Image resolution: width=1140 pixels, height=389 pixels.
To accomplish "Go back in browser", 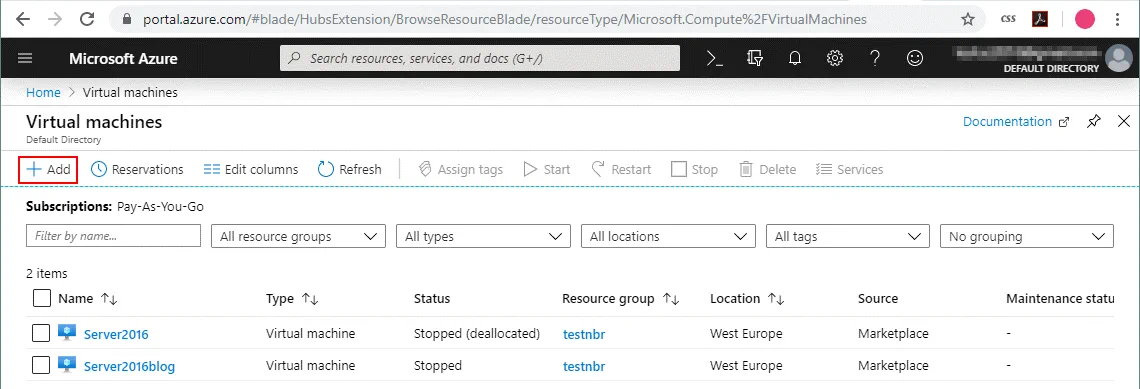I will pyautogui.click(x=22, y=19).
